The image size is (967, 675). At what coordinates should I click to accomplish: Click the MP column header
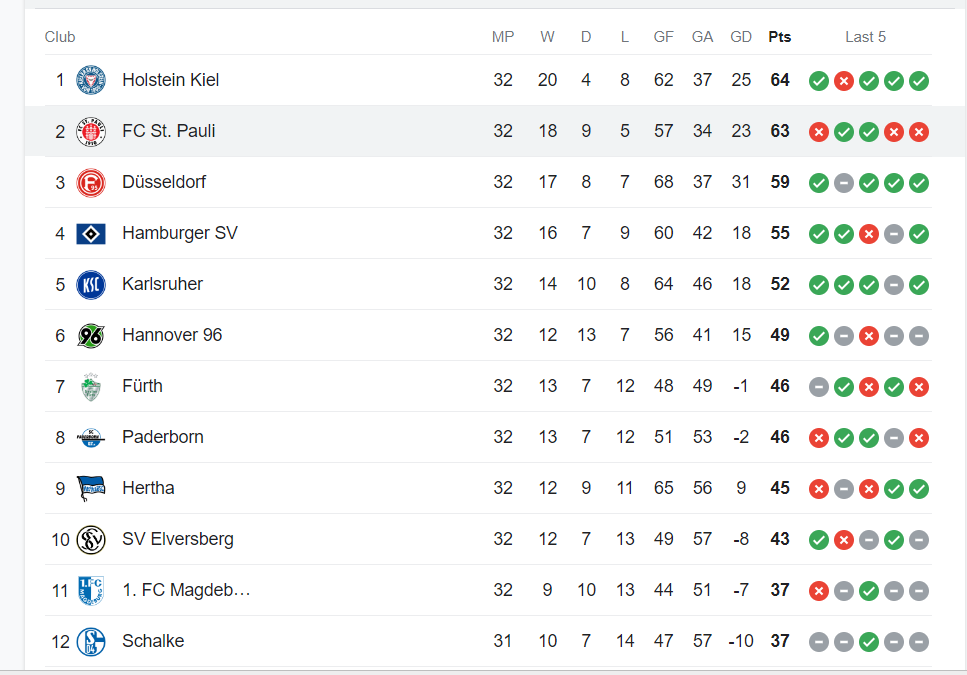503,37
